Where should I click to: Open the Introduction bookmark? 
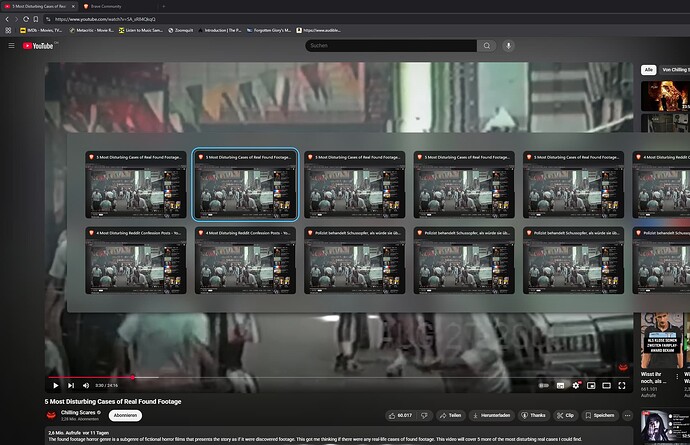click(x=220, y=30)
